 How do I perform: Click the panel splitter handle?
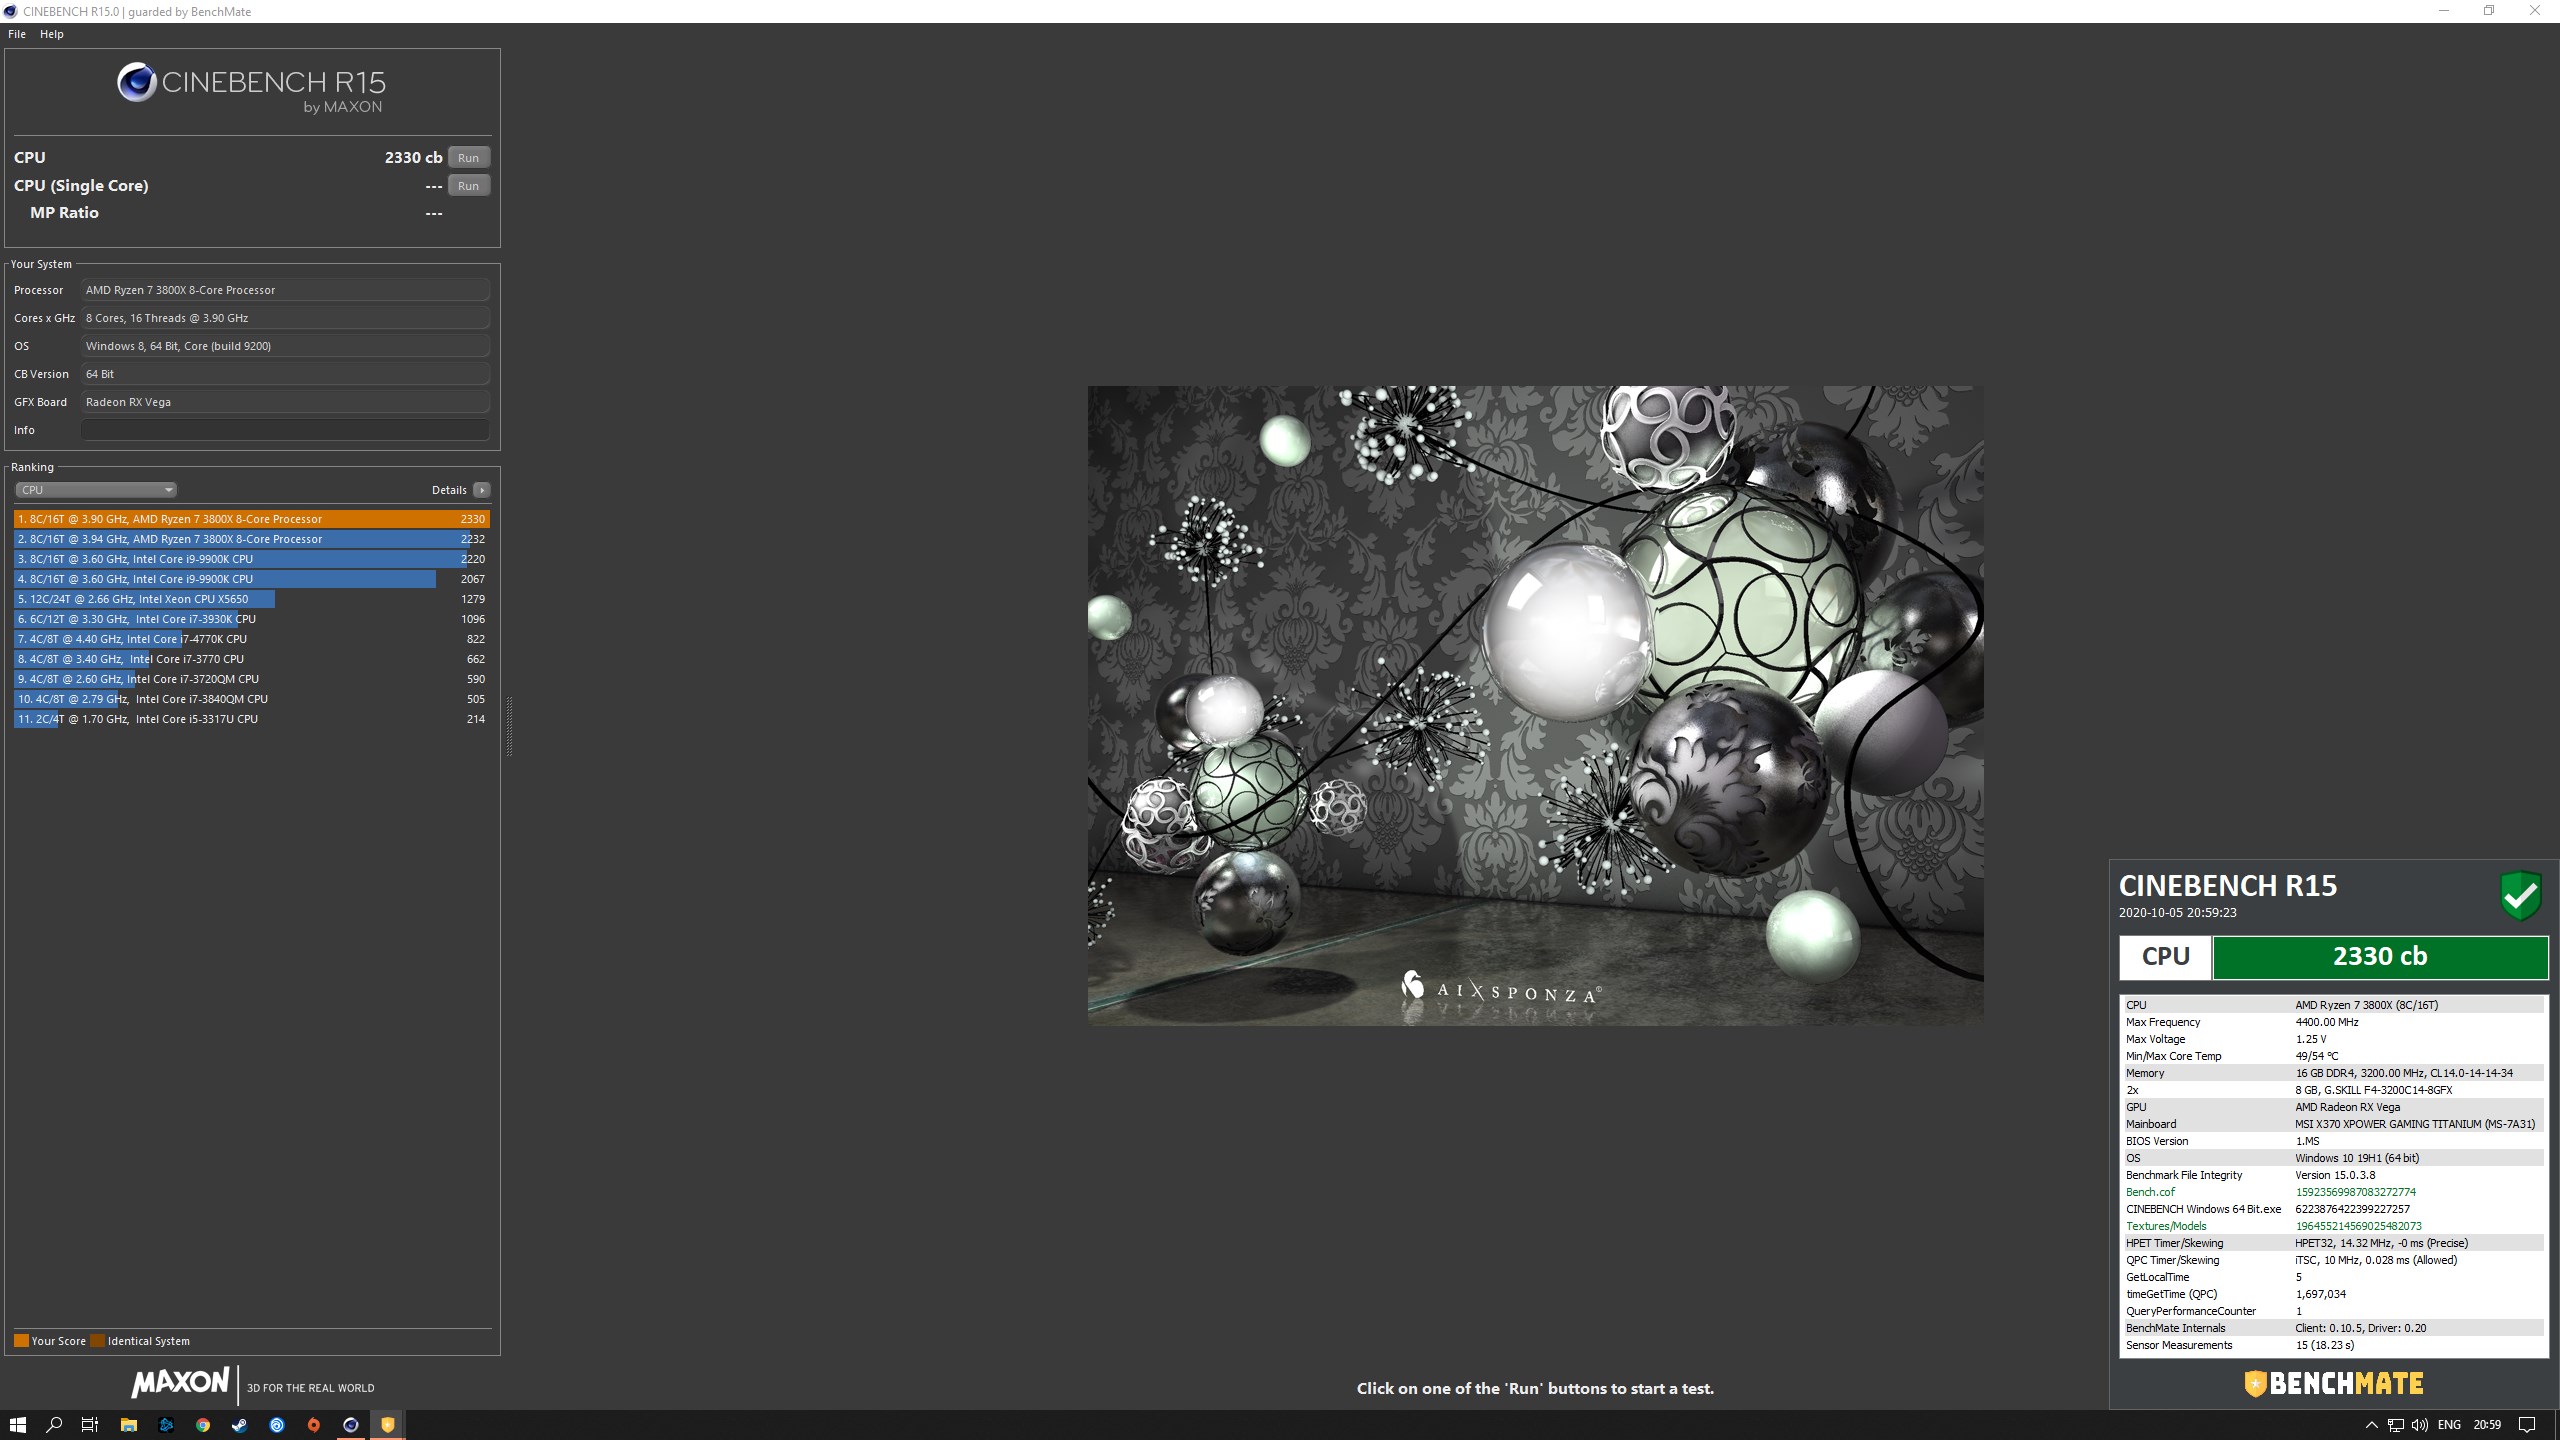tap(509, 726)
